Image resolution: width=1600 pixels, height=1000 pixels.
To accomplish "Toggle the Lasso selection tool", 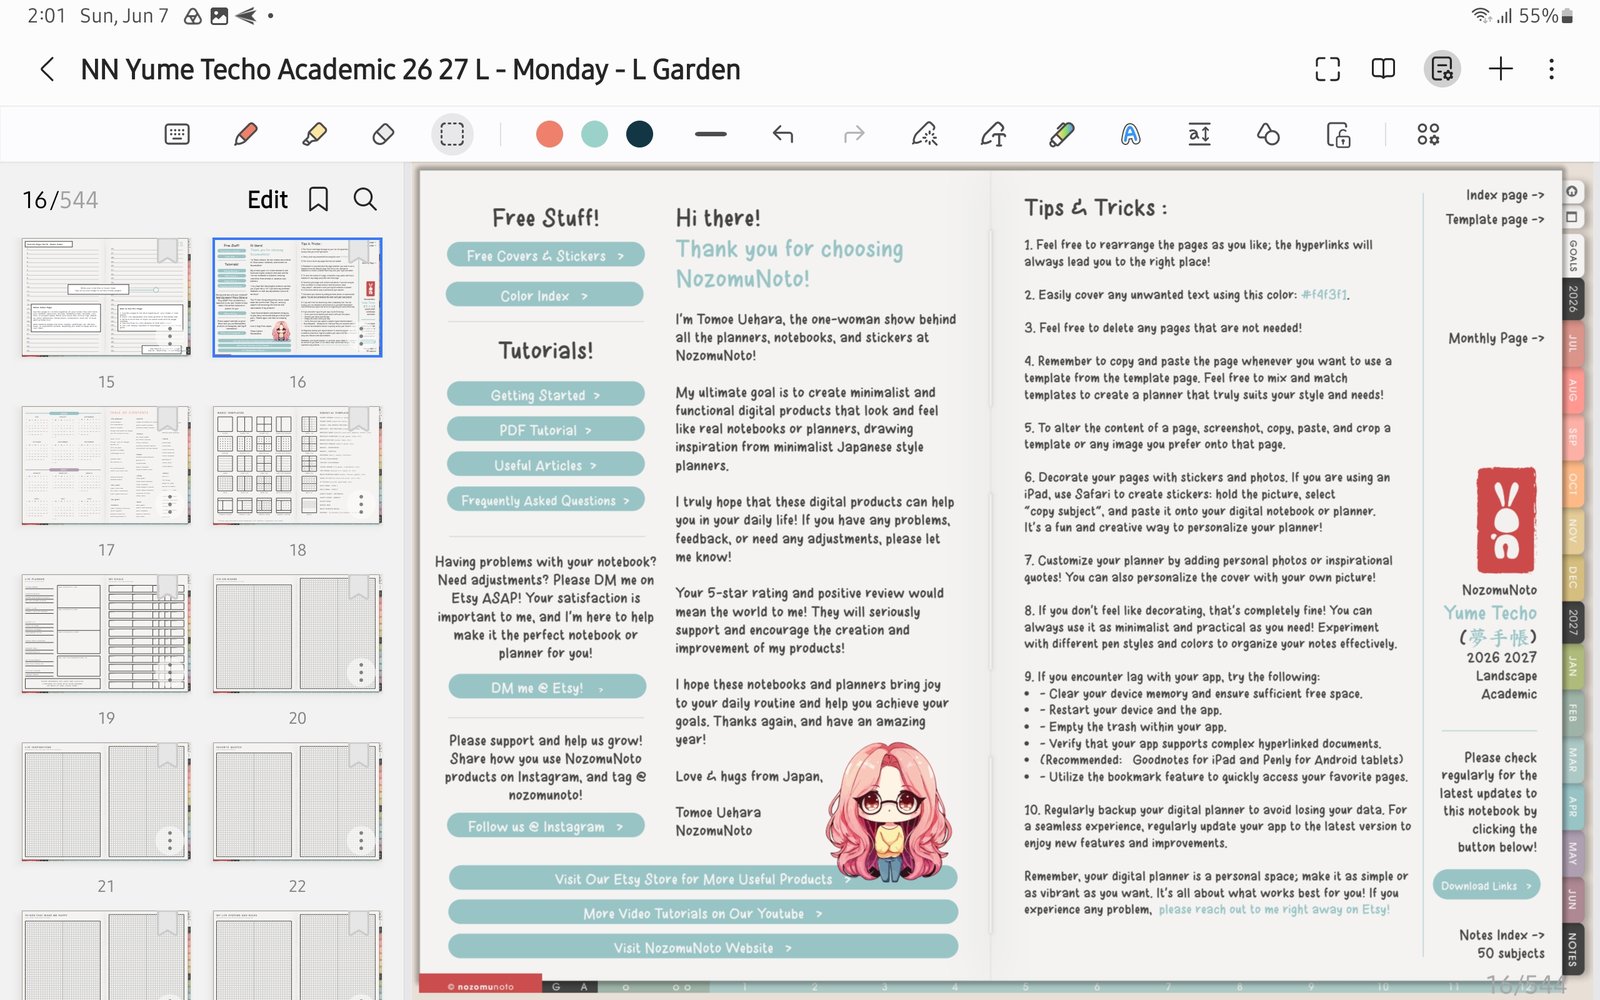I will point(452,134).
